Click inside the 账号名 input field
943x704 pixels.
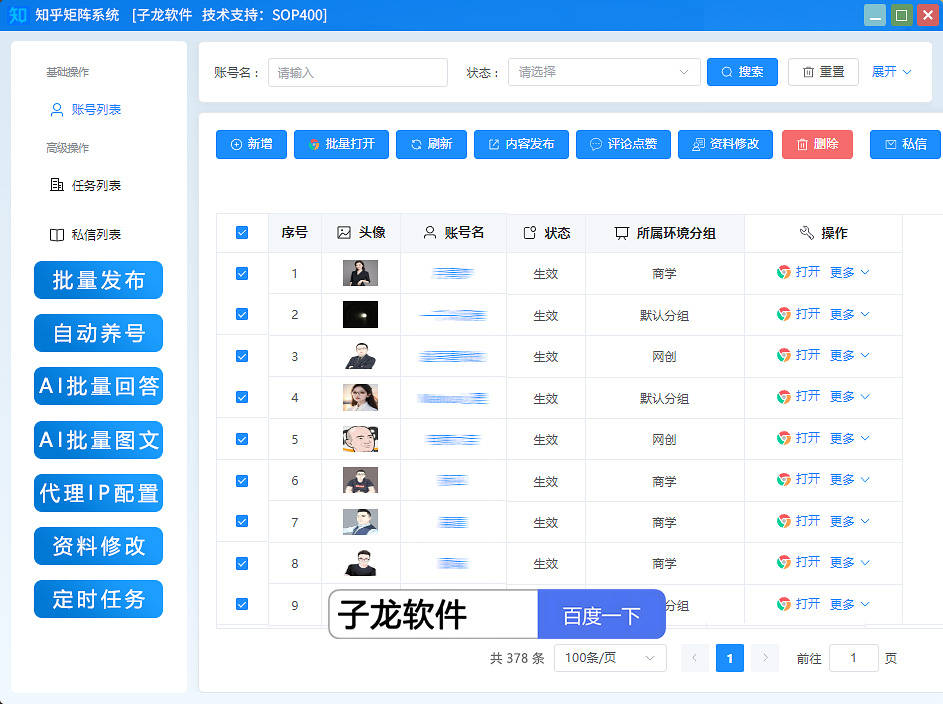click(357, 73)
